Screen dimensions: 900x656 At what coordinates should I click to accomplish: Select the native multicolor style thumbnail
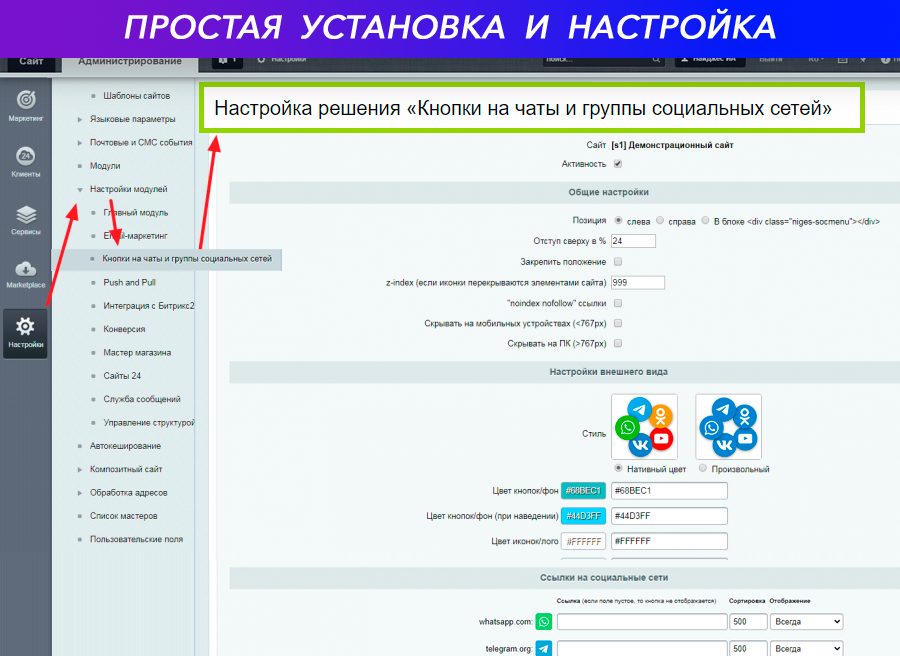[x=644, y=426]
